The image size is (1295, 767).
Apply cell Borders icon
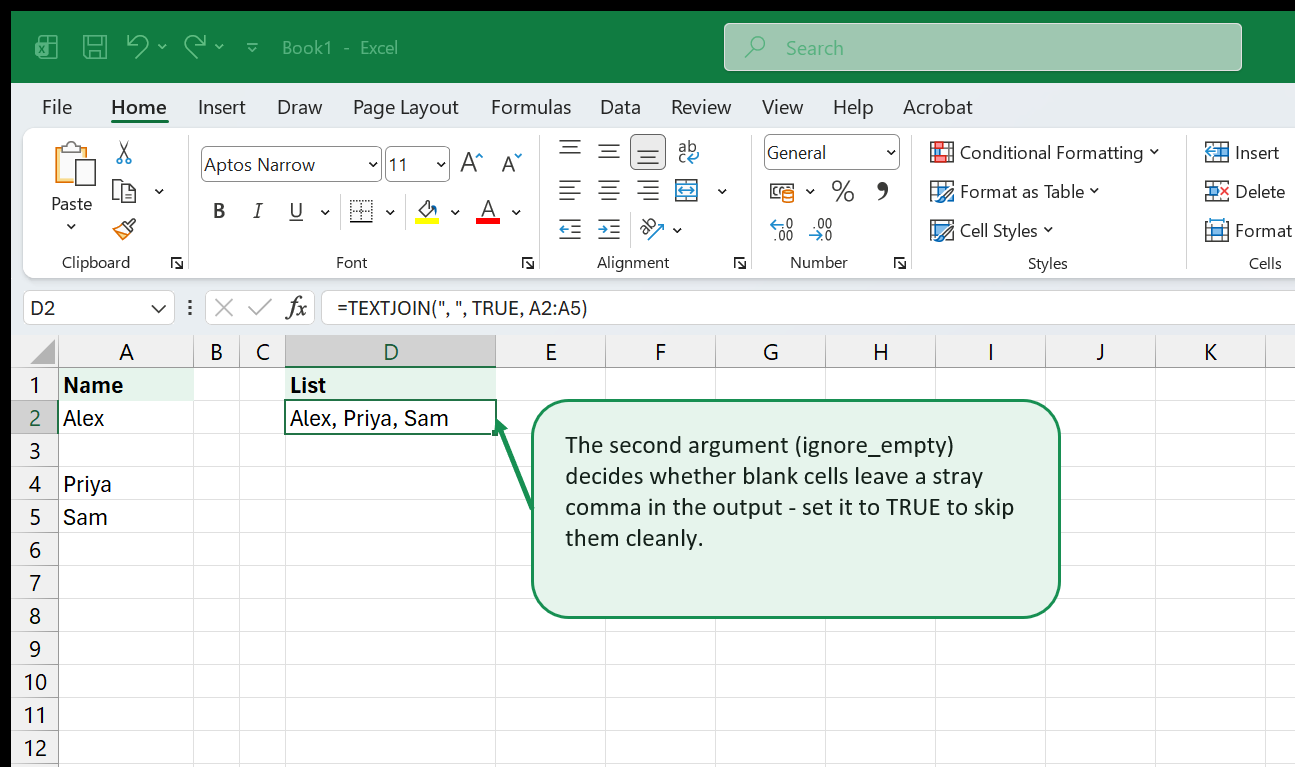point(361,211)
